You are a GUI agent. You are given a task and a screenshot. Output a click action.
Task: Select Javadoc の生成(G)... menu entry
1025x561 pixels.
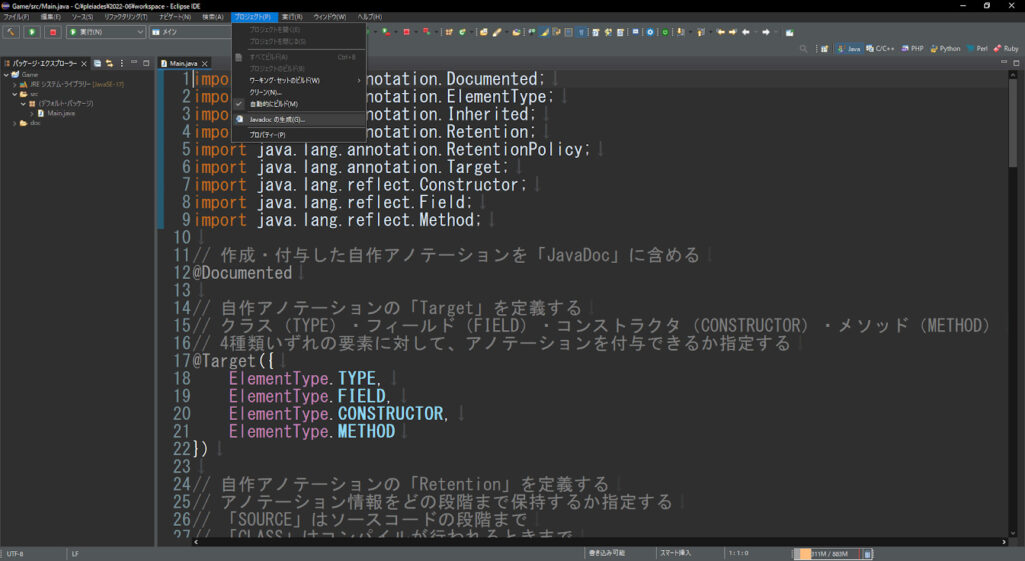(x=299, y=120)
